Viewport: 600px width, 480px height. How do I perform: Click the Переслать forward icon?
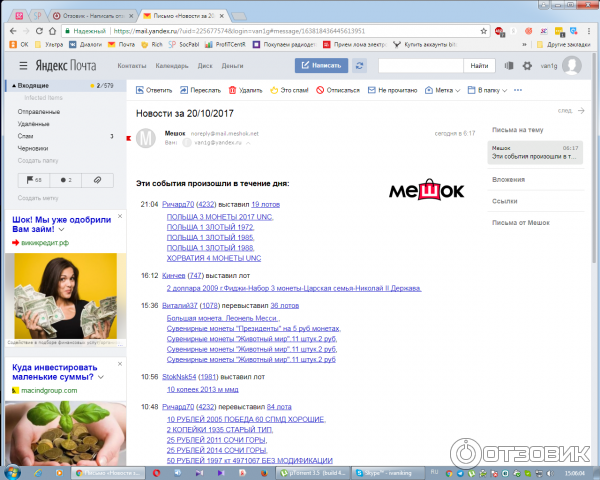185,90
